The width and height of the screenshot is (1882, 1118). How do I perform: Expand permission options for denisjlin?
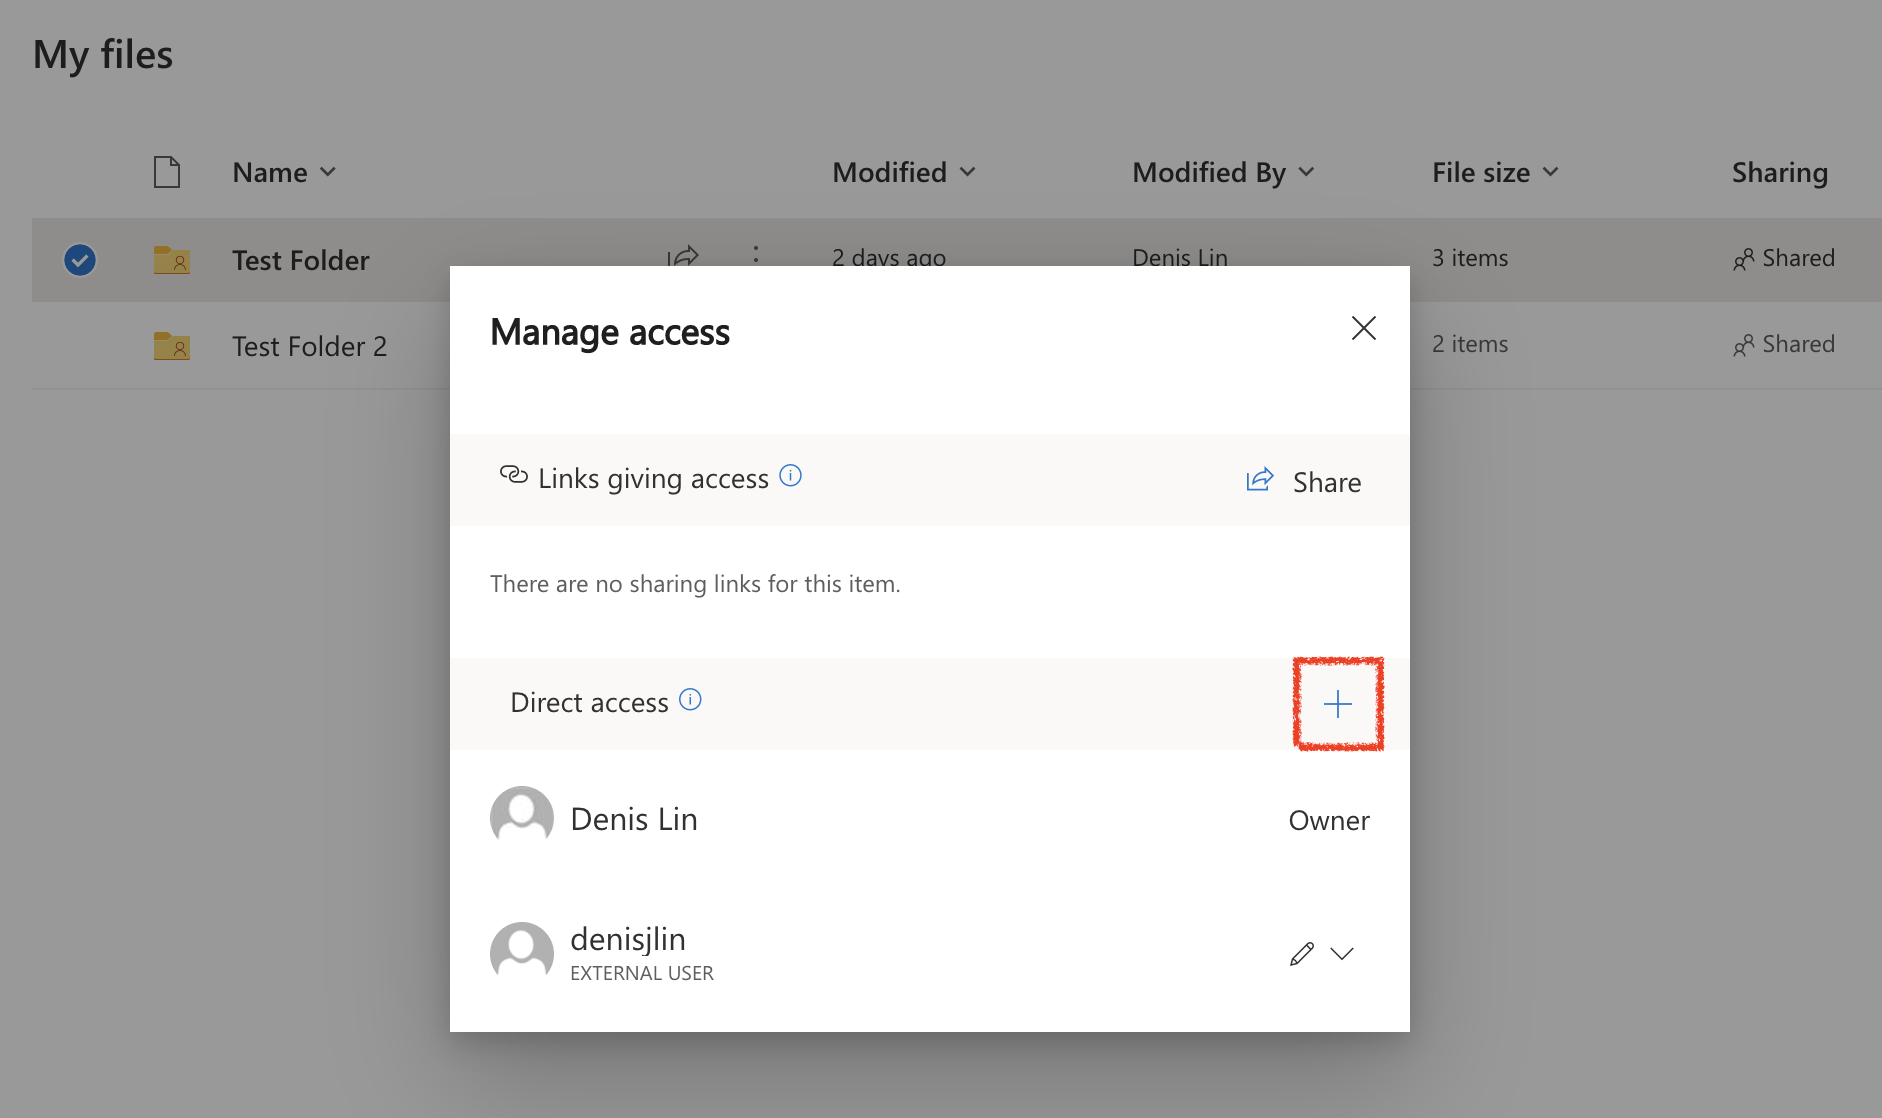(1342, 953)
